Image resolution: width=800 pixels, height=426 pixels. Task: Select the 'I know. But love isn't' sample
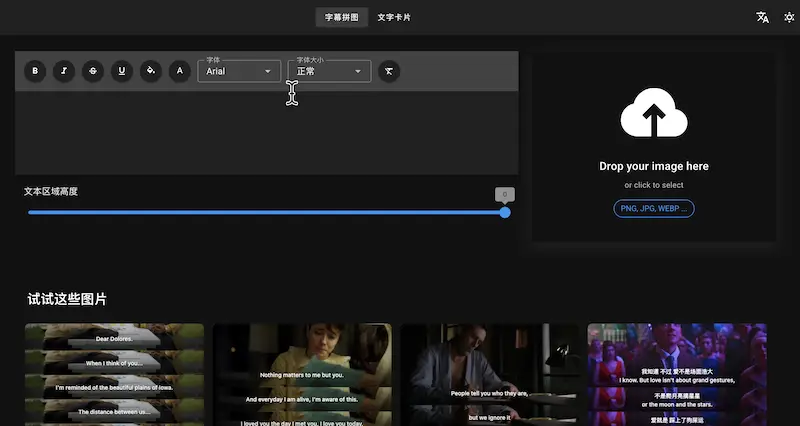677,374
